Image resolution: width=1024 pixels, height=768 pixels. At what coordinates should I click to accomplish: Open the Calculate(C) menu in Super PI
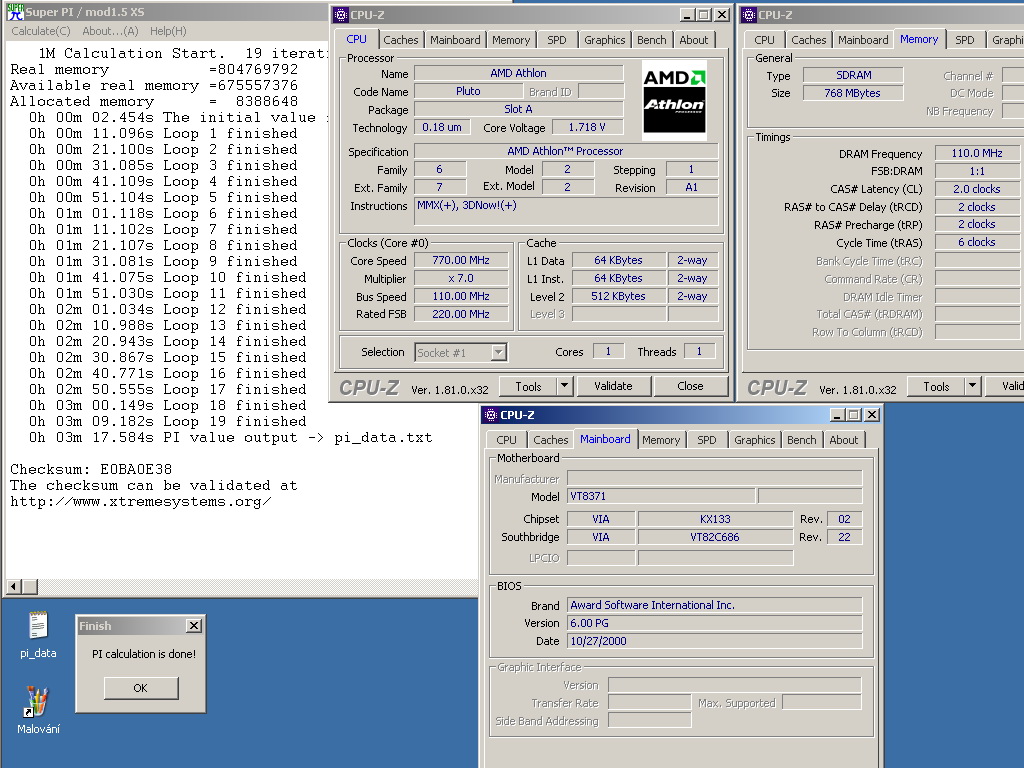40,31
